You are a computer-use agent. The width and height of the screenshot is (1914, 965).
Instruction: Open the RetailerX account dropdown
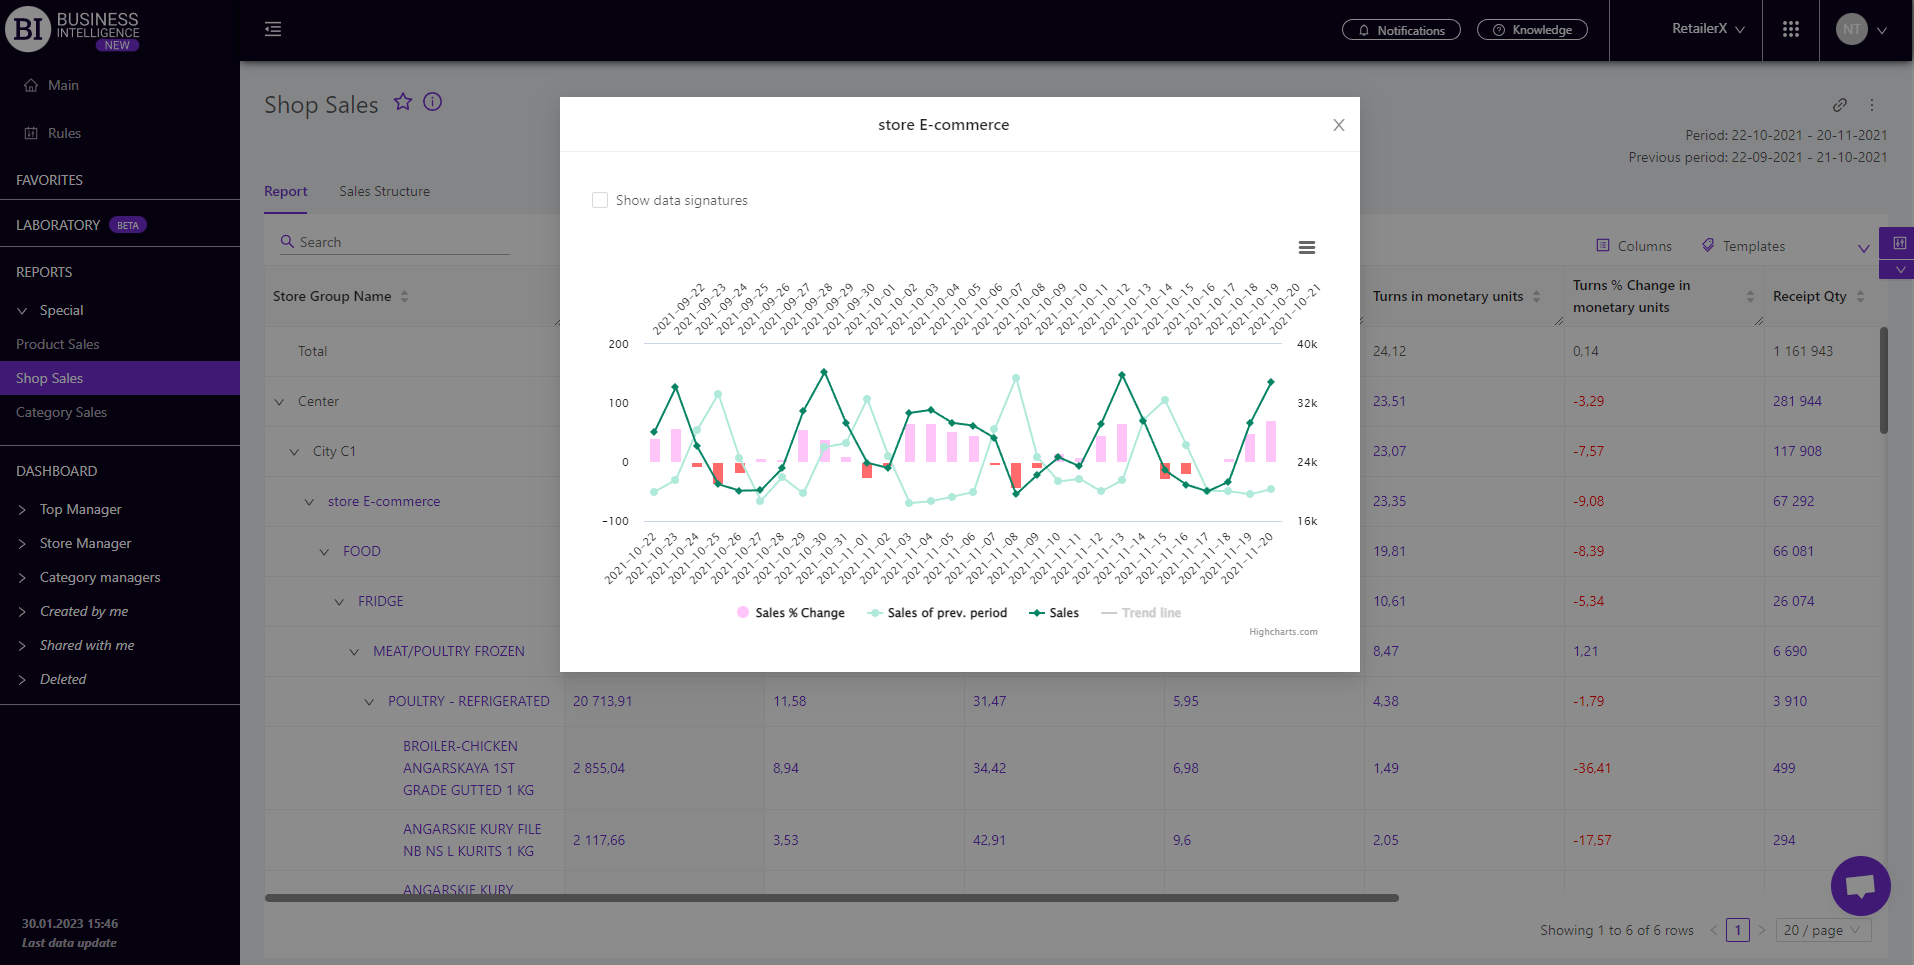[x=1708, y=29]
